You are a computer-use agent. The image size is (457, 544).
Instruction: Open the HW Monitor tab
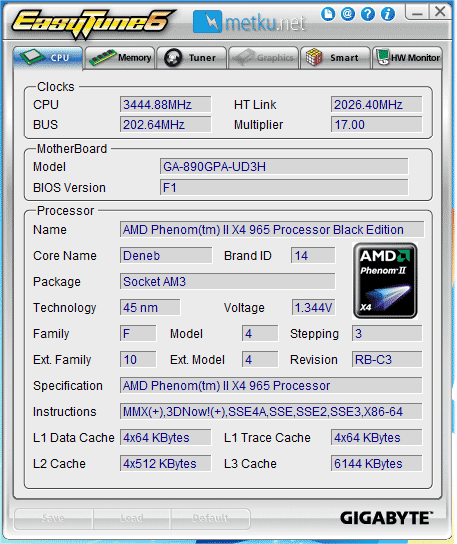407,58
